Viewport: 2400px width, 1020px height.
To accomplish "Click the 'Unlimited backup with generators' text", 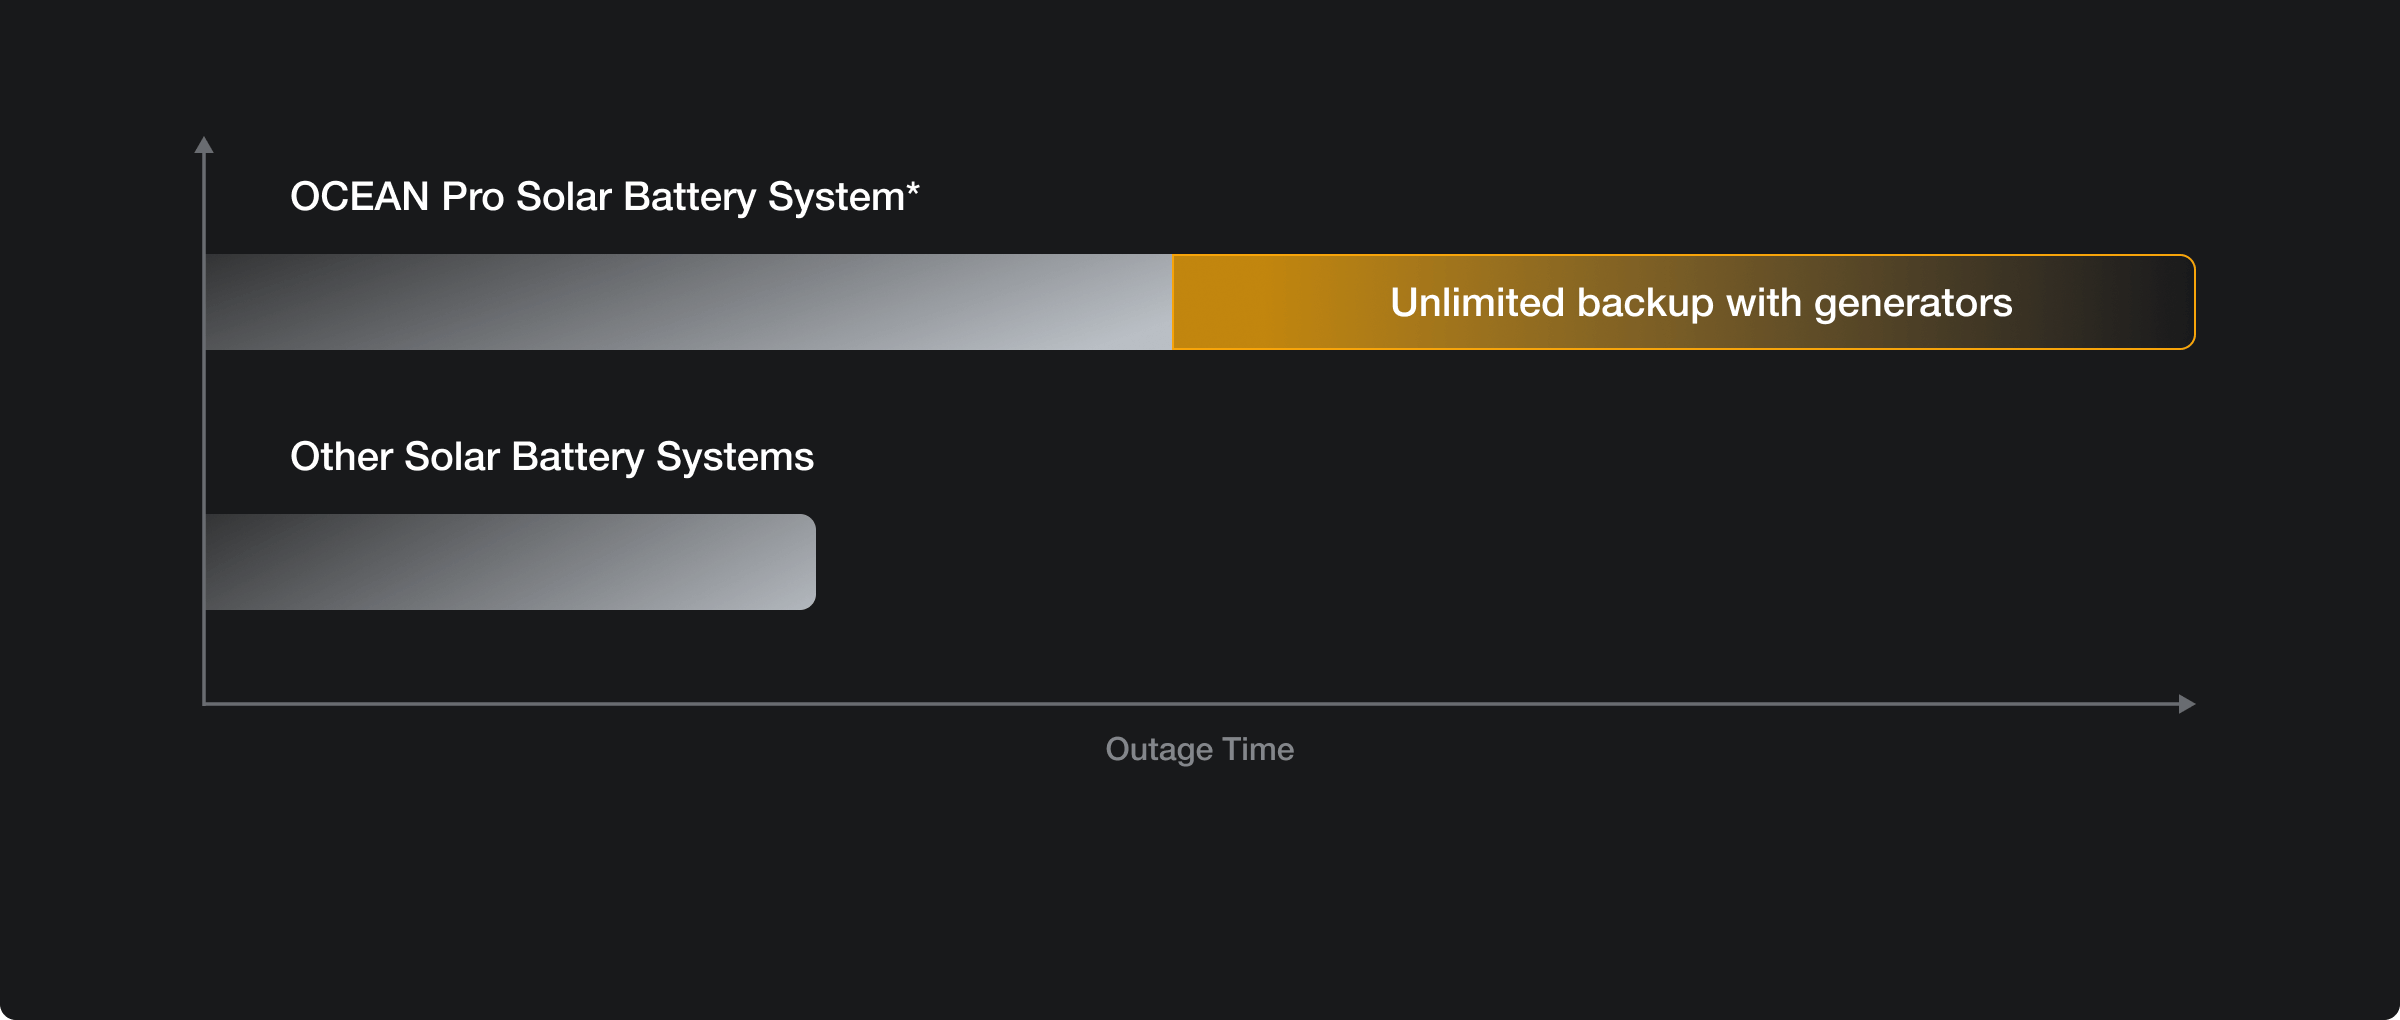I will (1700, 303).
